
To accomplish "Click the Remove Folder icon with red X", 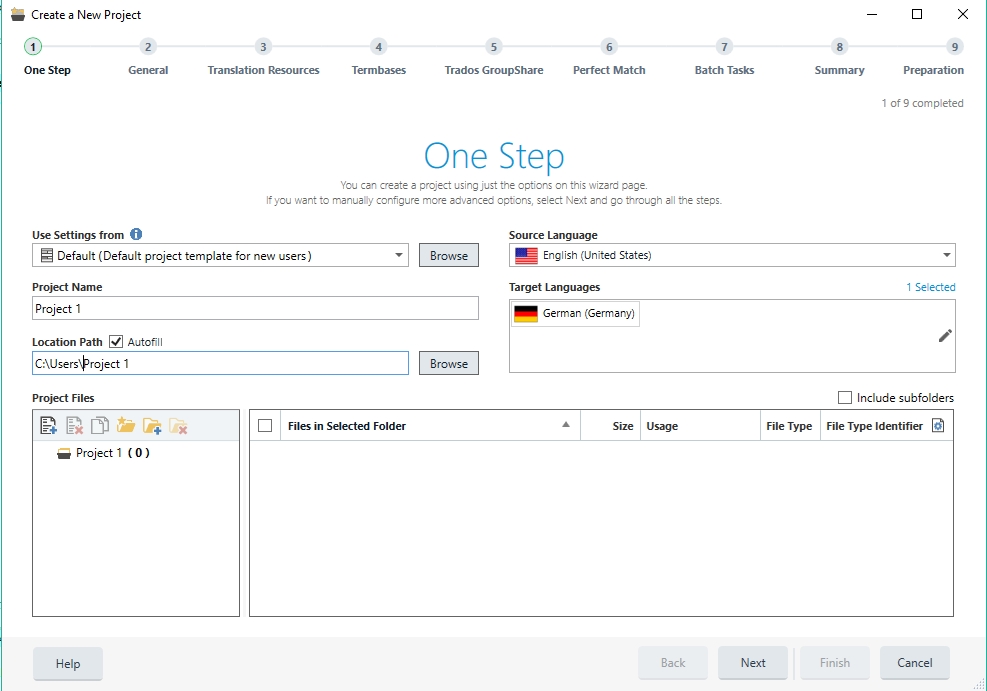I will pos(178,426).
